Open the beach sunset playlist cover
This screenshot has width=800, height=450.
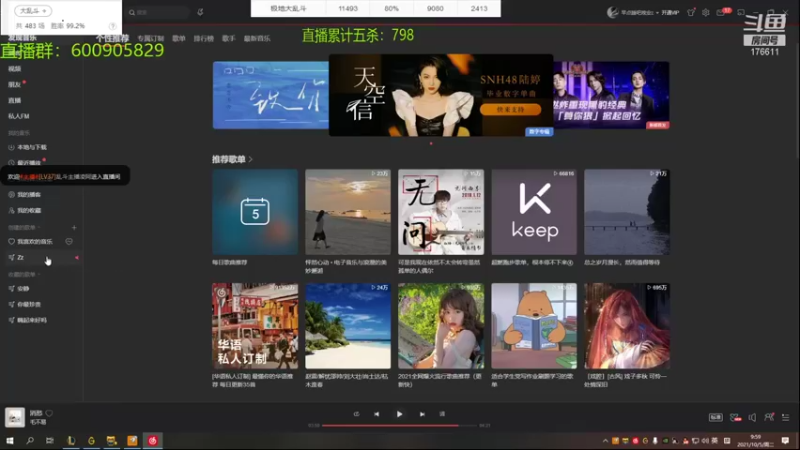coord(348,212)
